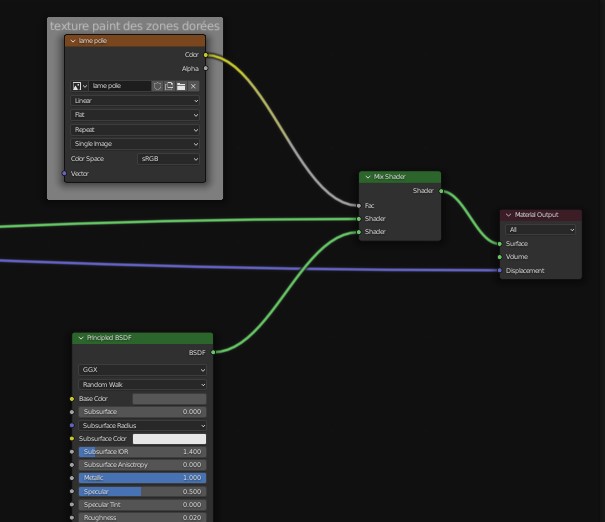The height and width of the screenshot is (522, 605).
Task: Click Surface input socket on Material Output
Action: [x=500, y=244]
